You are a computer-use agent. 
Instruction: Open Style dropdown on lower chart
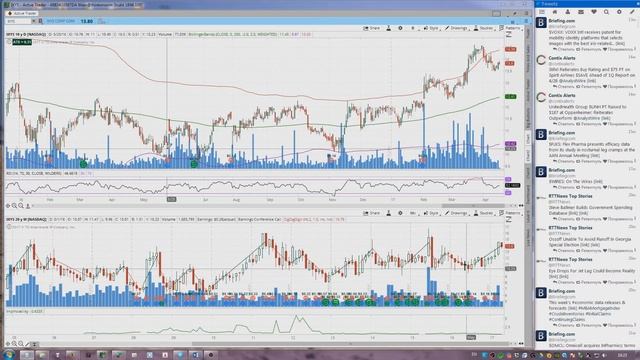point(431,213)
